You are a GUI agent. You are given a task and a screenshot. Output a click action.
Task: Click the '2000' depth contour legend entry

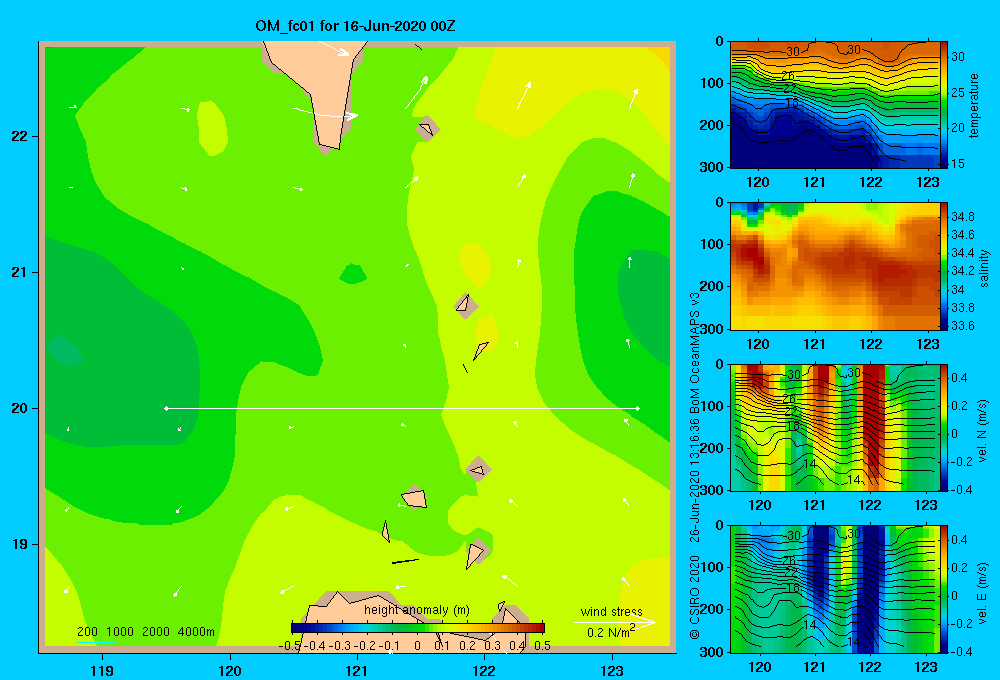[156, 632]
